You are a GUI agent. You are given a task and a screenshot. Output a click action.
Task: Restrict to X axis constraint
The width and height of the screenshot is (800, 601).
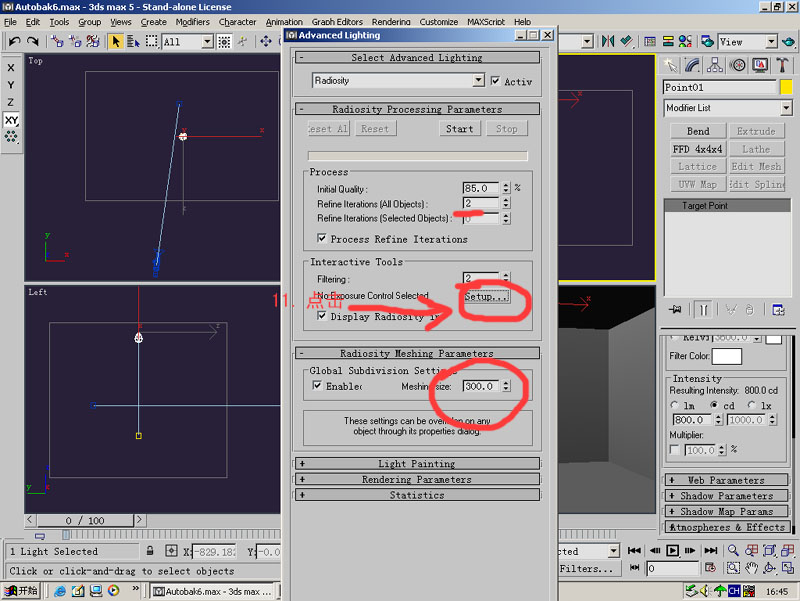click(x=11, y=67)
